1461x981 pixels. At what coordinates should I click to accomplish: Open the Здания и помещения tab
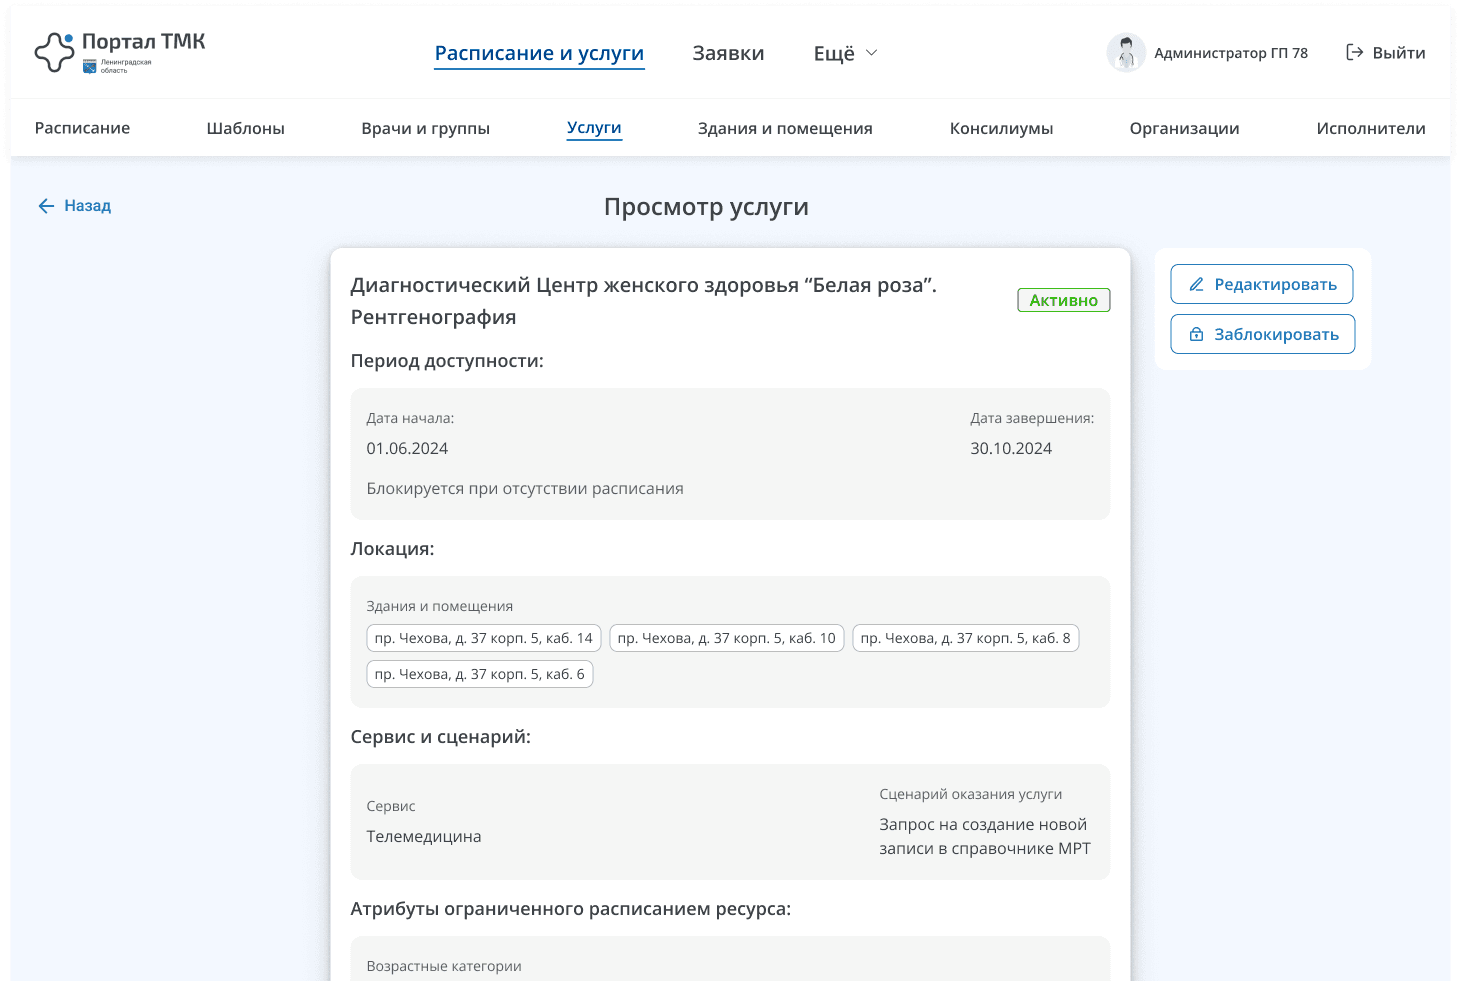click(x=785, y=128)
